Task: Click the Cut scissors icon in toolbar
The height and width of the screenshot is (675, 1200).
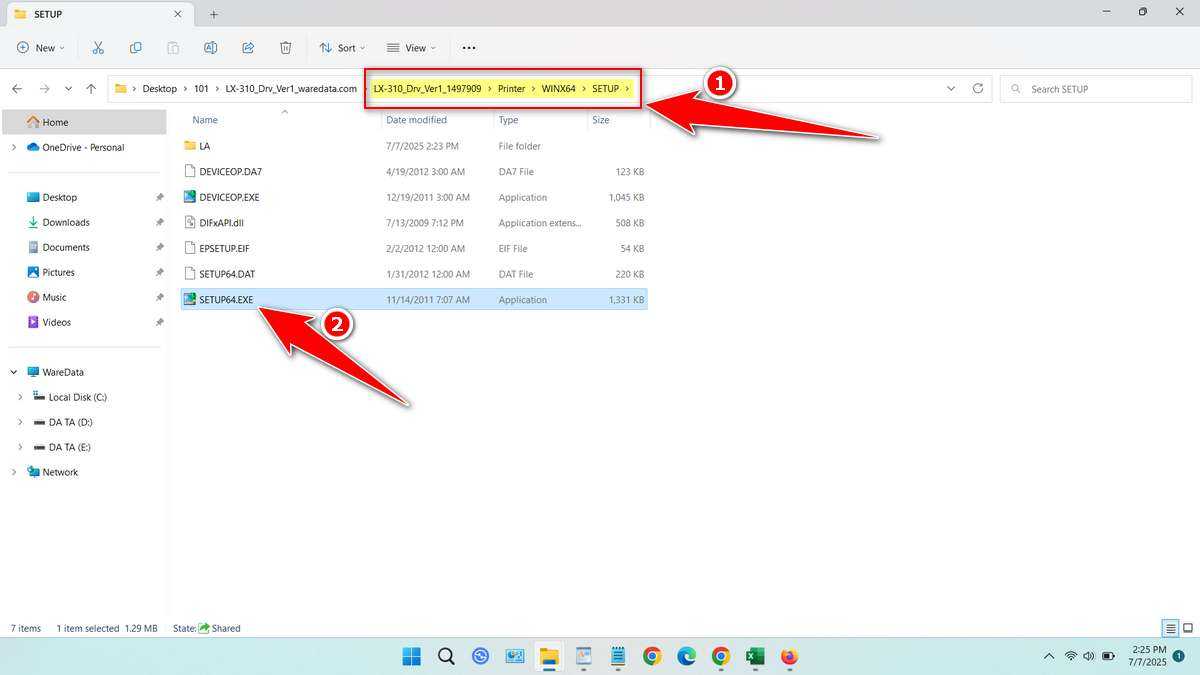Action: pos(98,48)
